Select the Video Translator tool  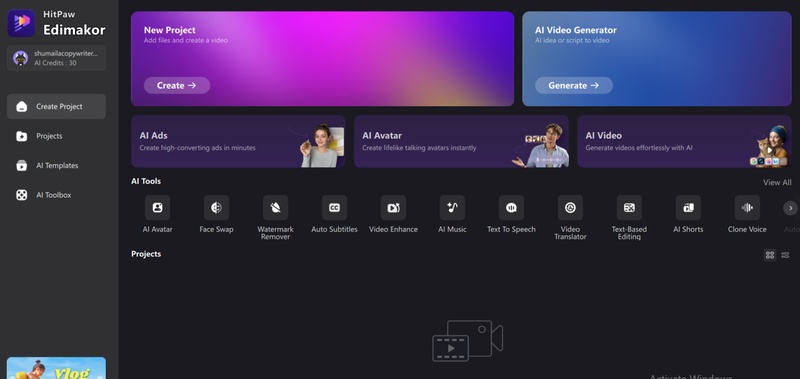tap(570, 208)
